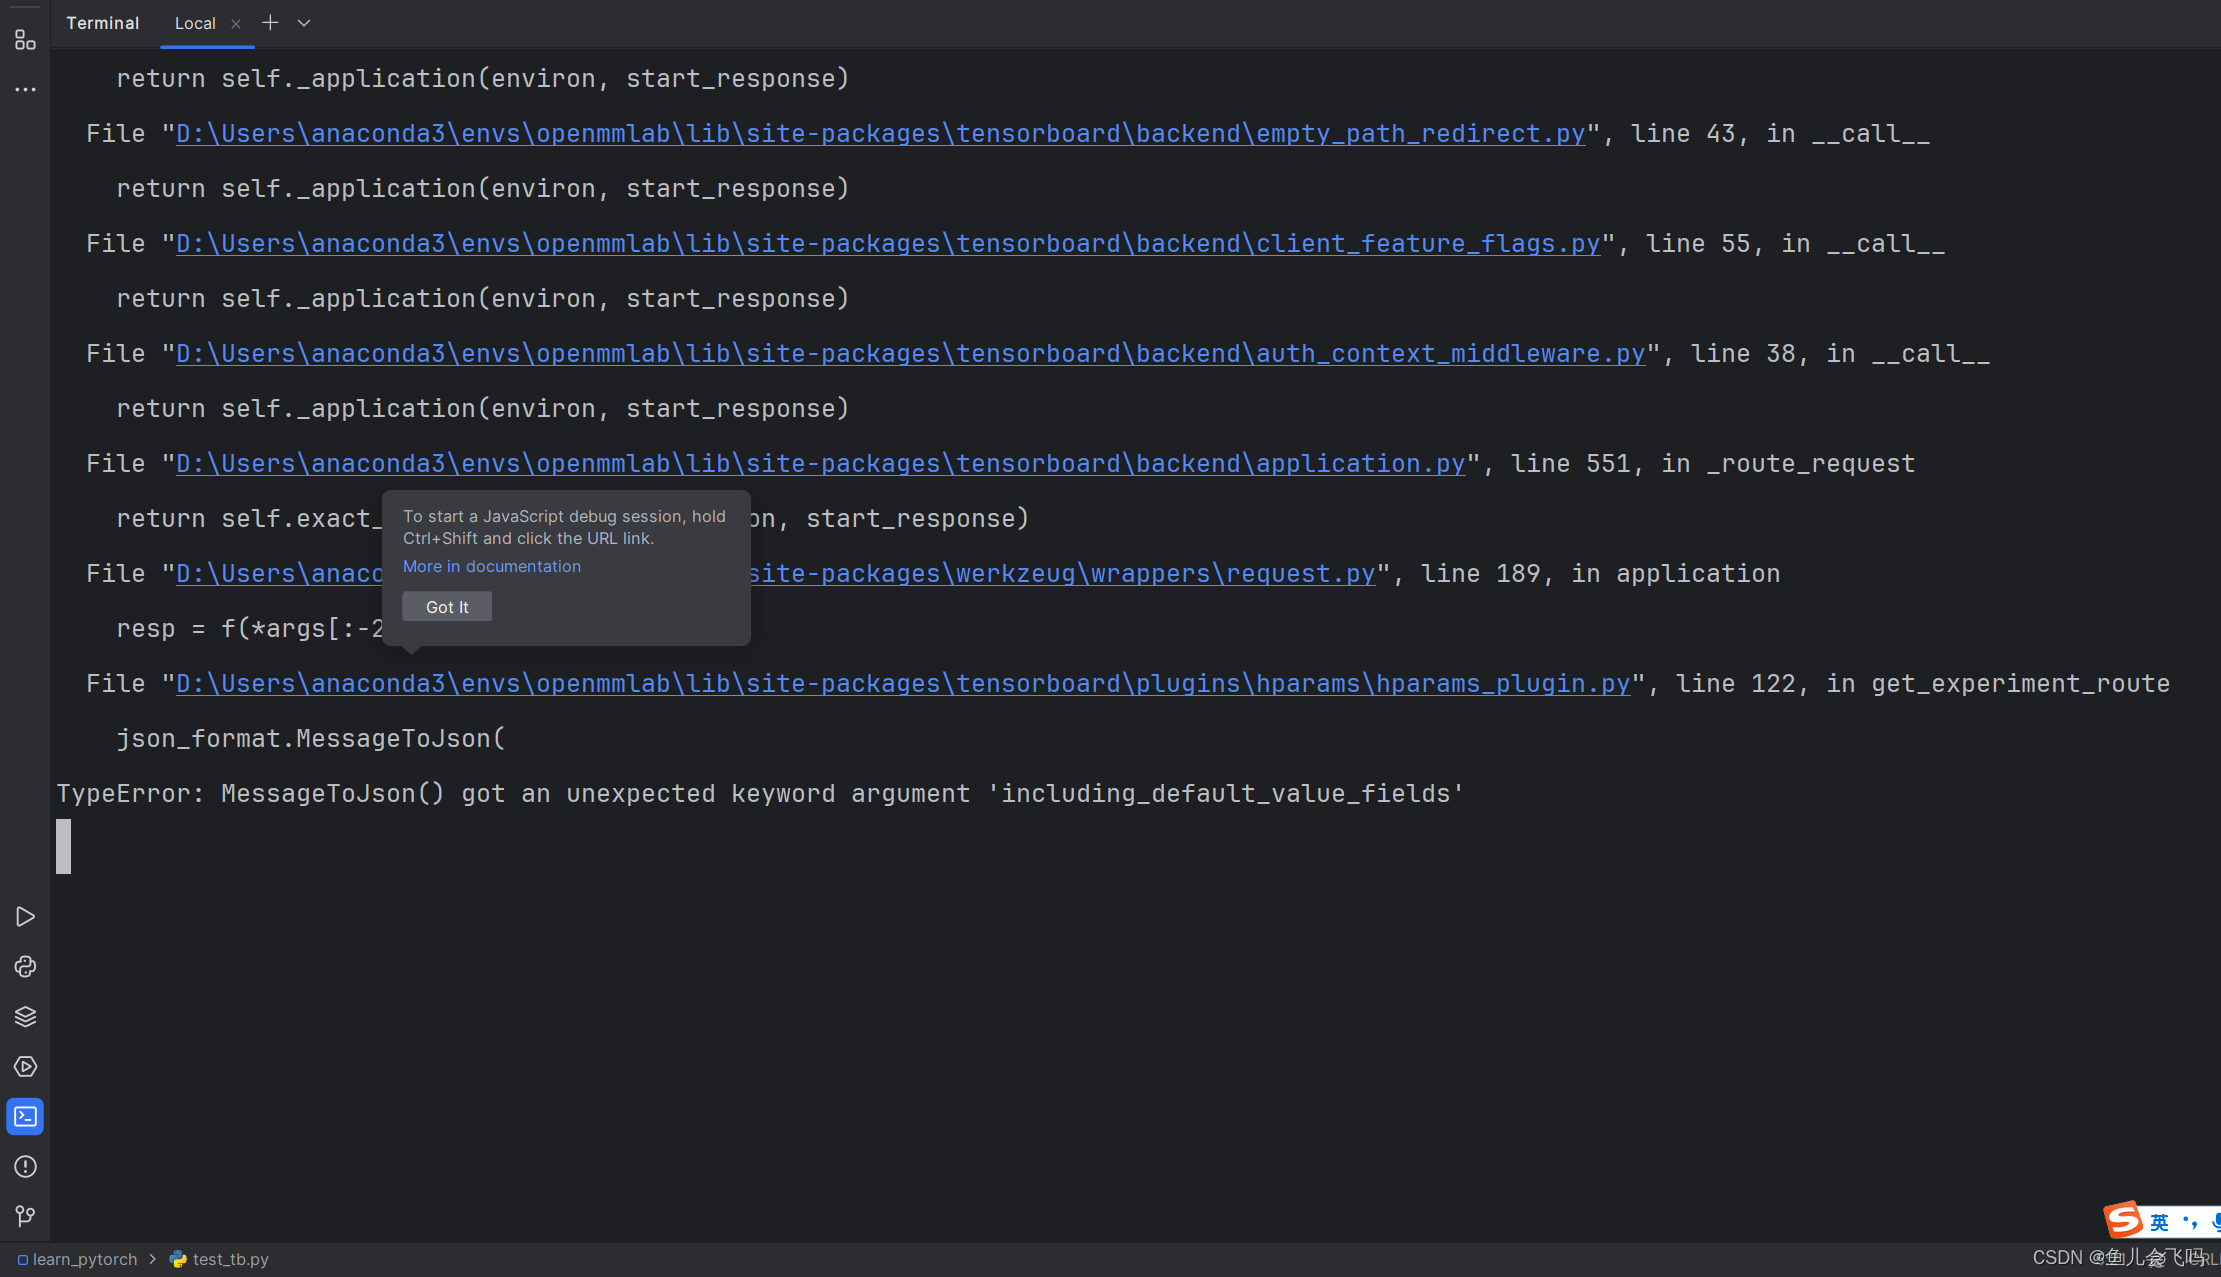Close the Local terminal tab

[x=236, y=24]
